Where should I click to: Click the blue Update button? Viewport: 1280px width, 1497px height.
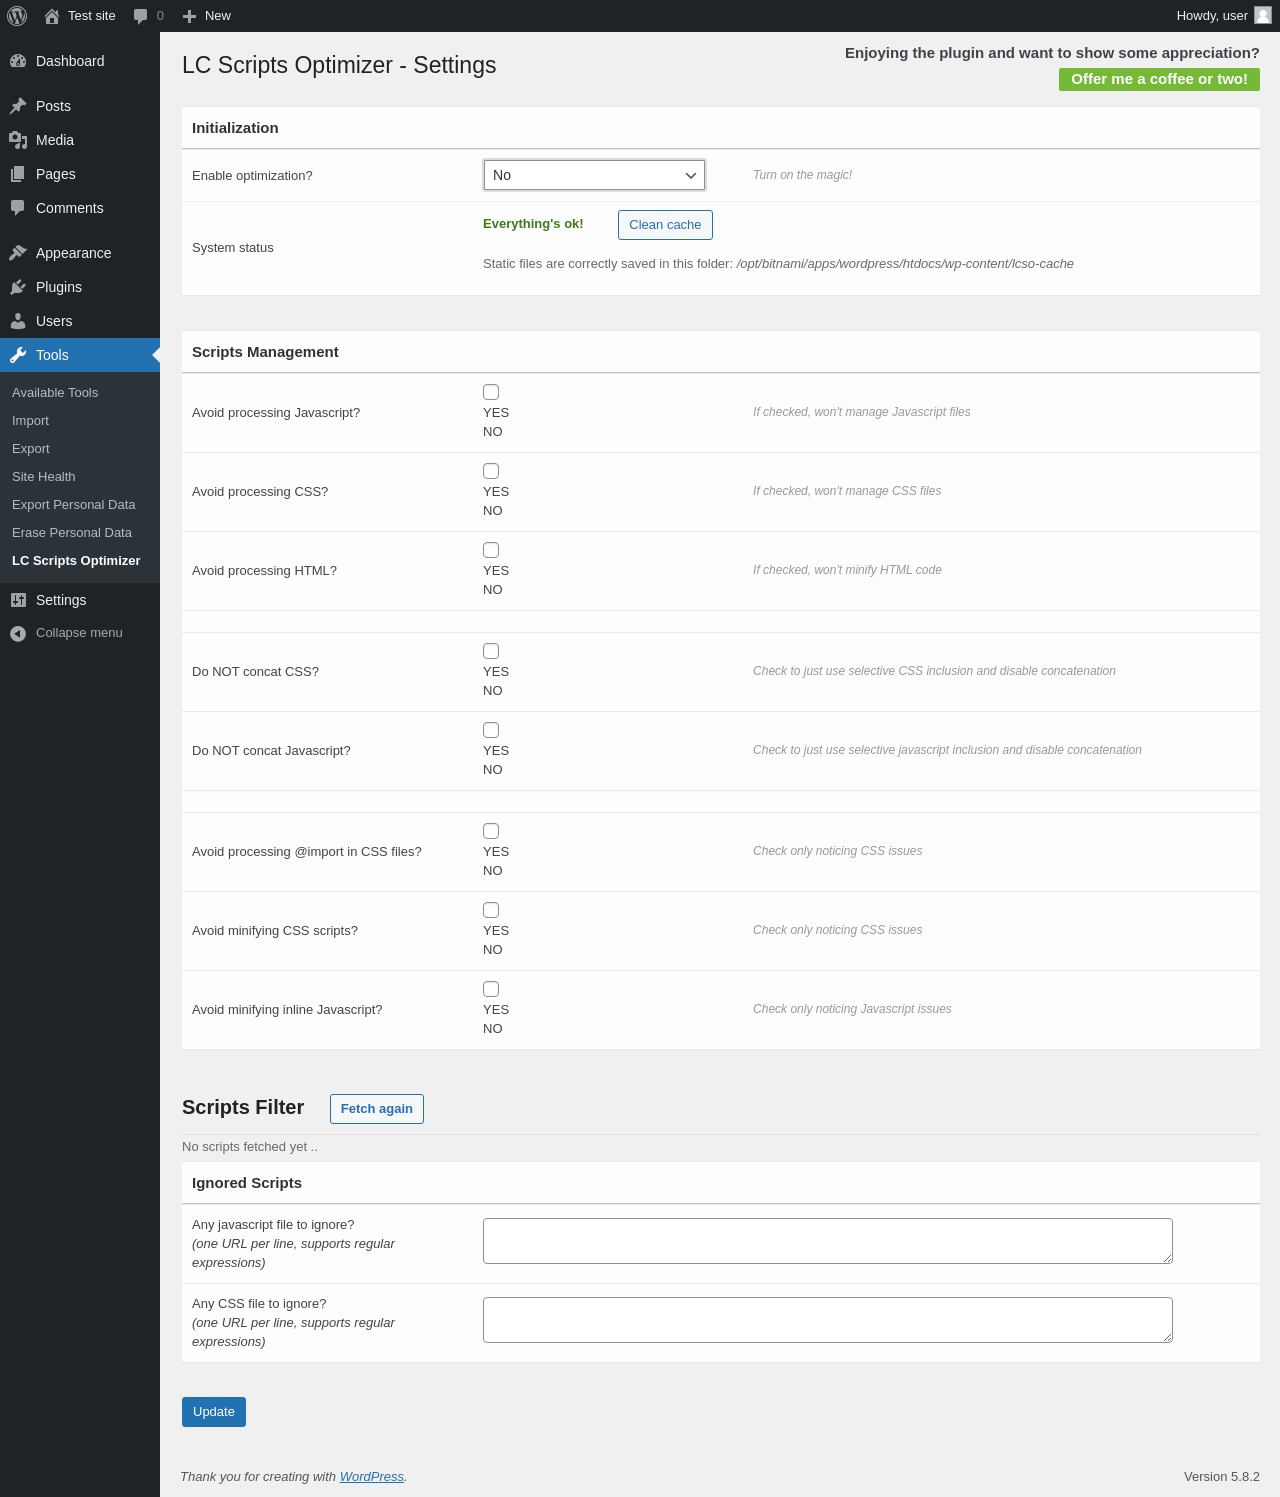pyautogui.click(x=214, y=1412)
